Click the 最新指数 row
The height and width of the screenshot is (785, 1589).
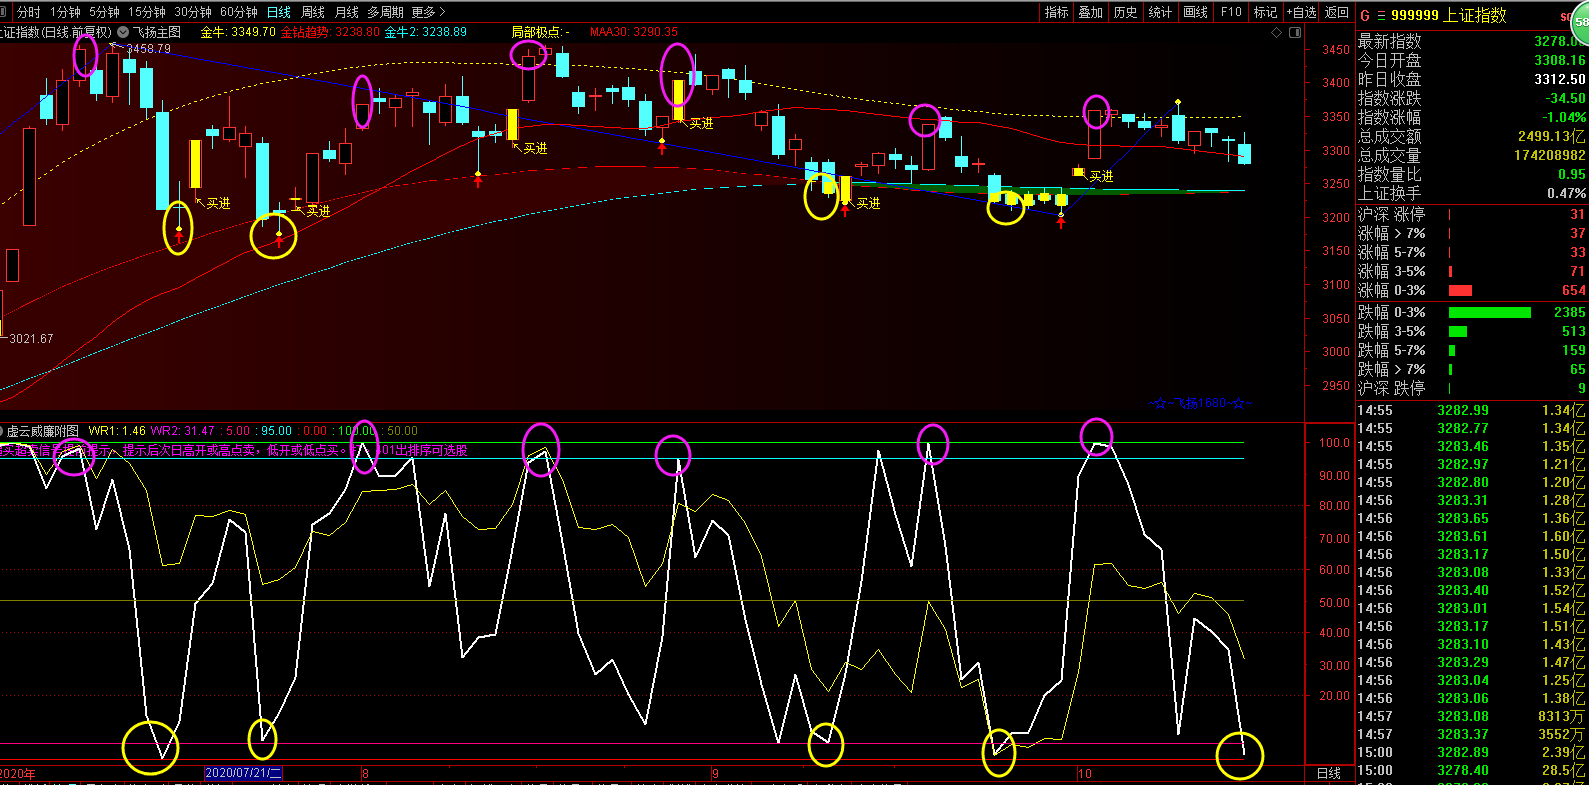click(x=1472, y=41)
